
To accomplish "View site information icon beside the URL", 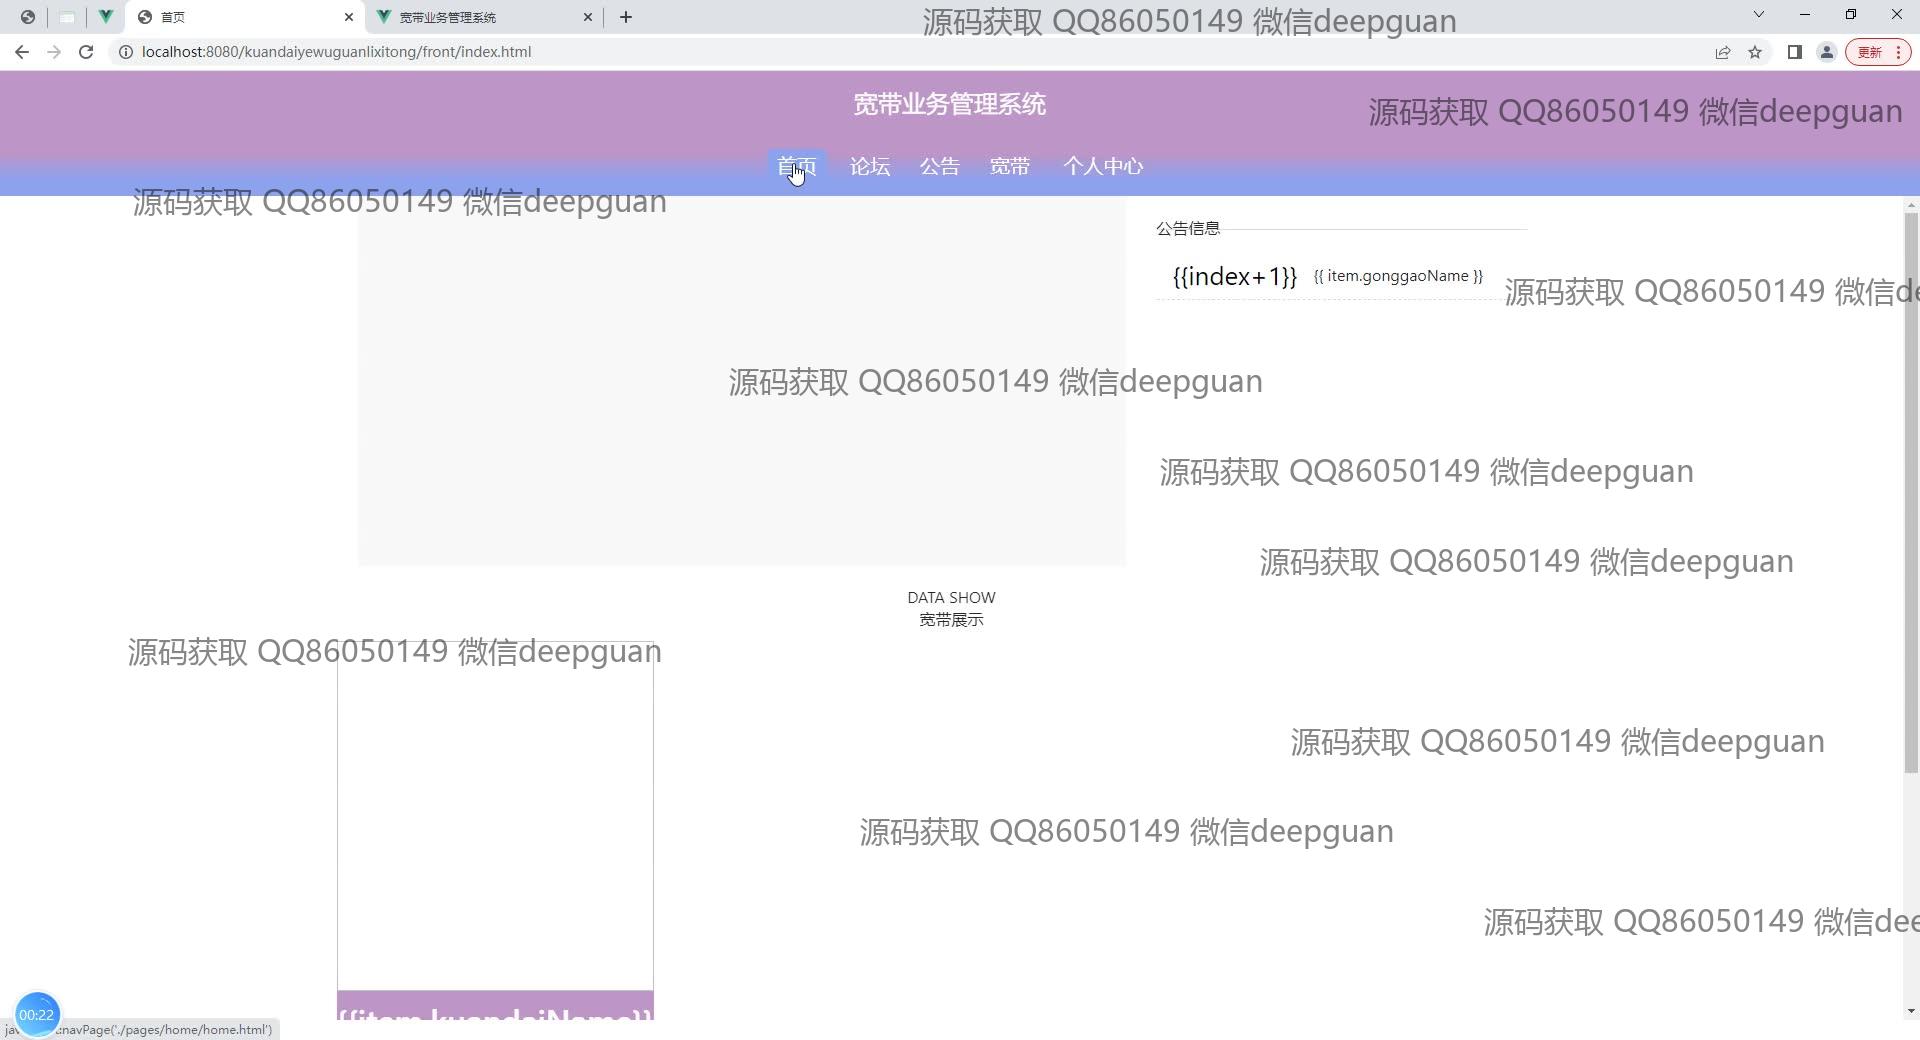I will [126, 52].
